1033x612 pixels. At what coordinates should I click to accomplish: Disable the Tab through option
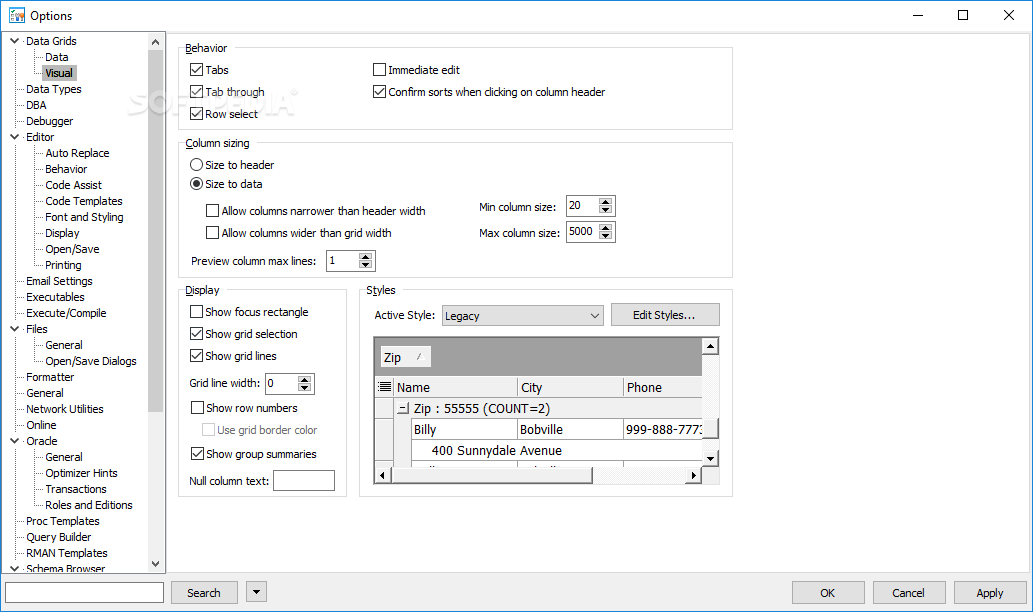(196, 92)
